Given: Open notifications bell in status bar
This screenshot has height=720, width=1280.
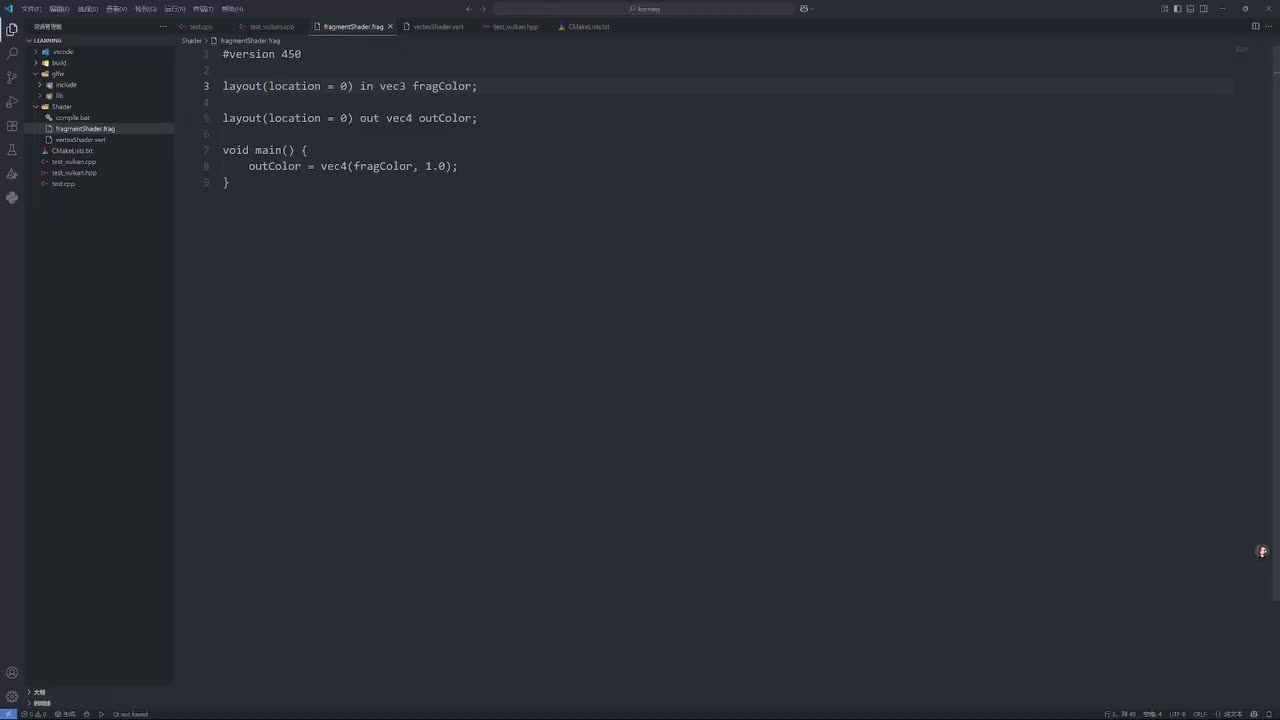Looking at the screenshot, I should 1268,714.
